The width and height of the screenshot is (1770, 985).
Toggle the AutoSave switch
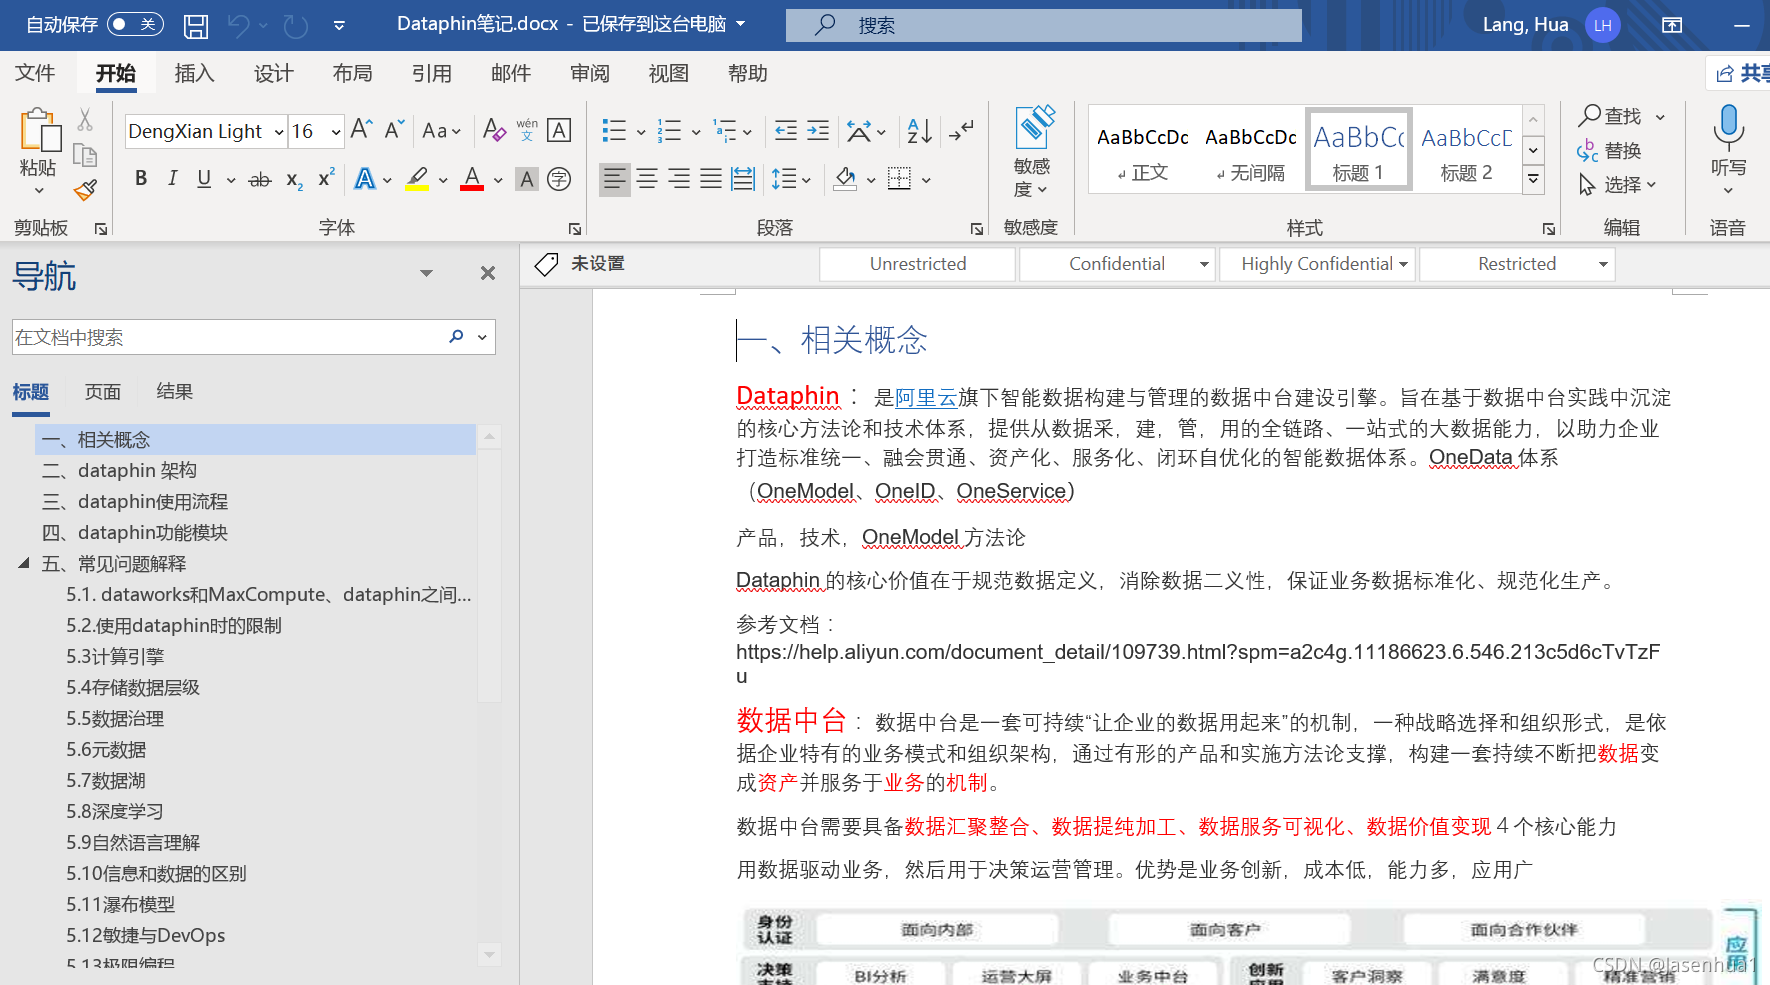pyautogui.click(x=135, y=24)
